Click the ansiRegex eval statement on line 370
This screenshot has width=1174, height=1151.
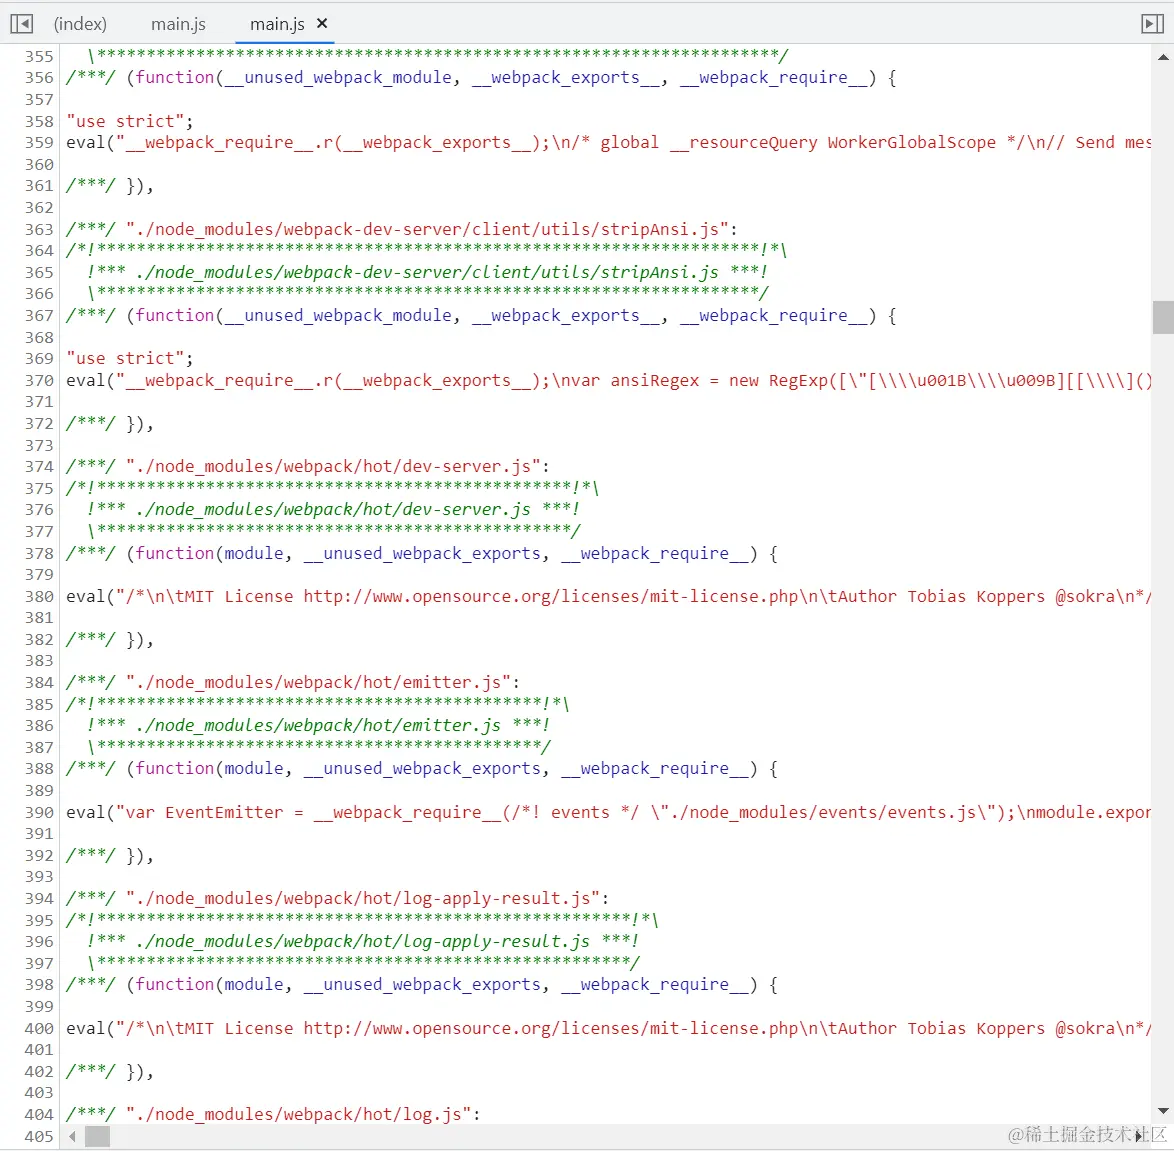608,380
